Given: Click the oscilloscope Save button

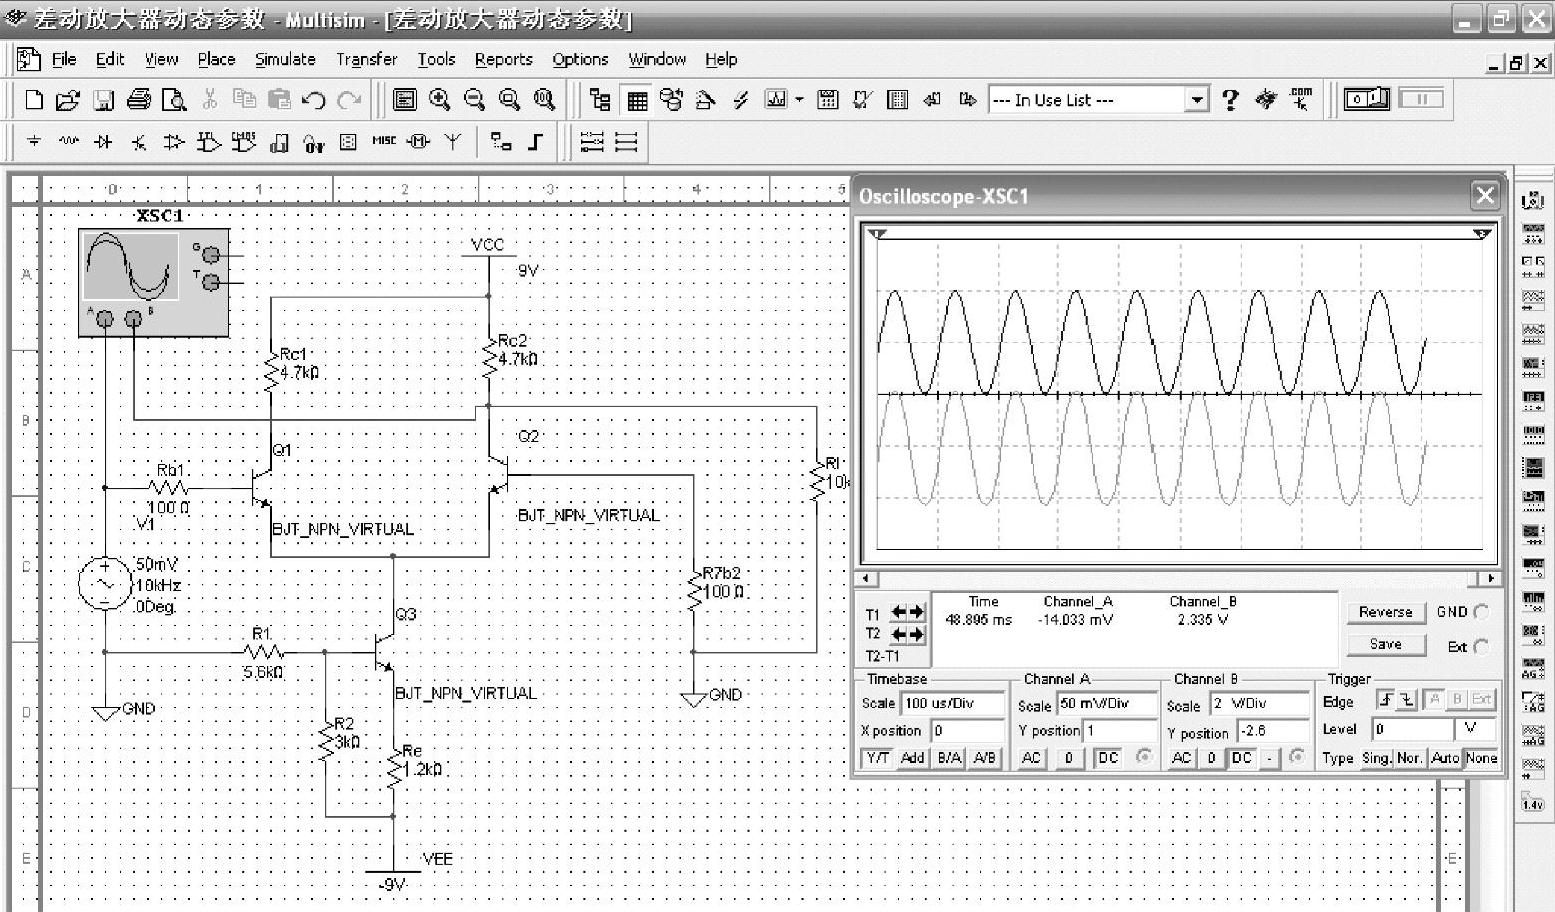Looking at the screenshot, I should 1385,644.
